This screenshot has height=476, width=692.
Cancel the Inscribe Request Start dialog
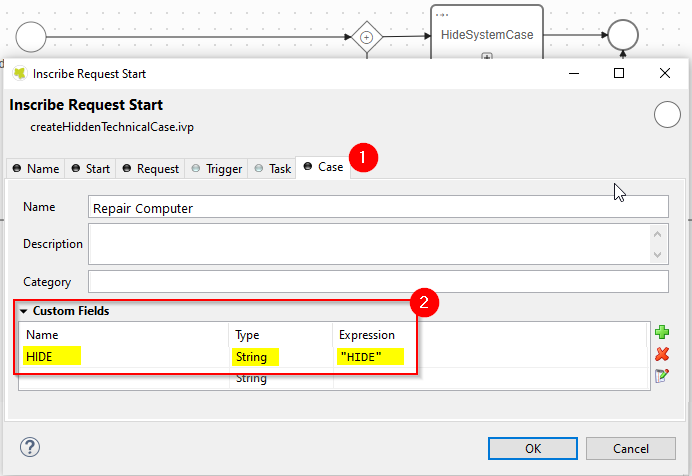[630, 447]
